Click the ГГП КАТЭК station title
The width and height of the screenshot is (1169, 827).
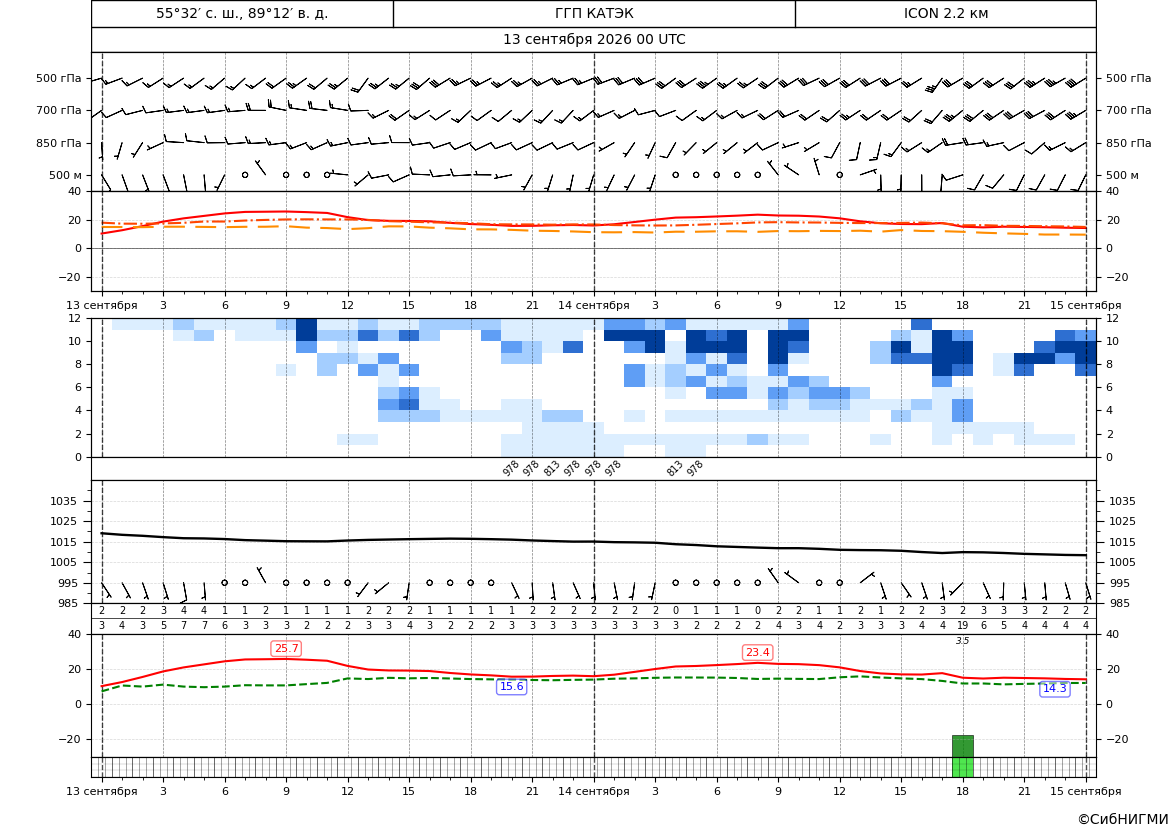[594, 13]
